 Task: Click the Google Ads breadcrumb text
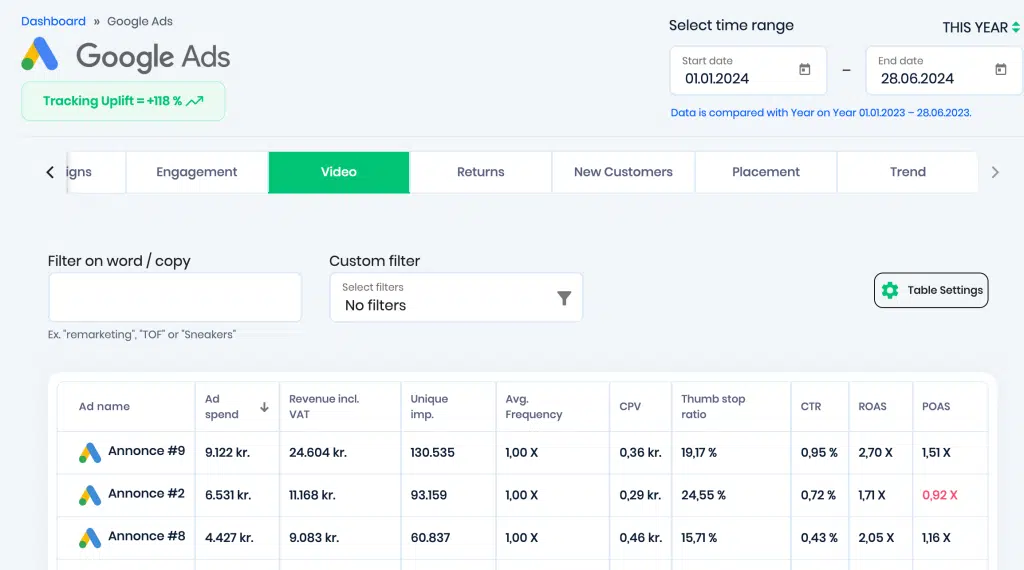tap(140, 21)
